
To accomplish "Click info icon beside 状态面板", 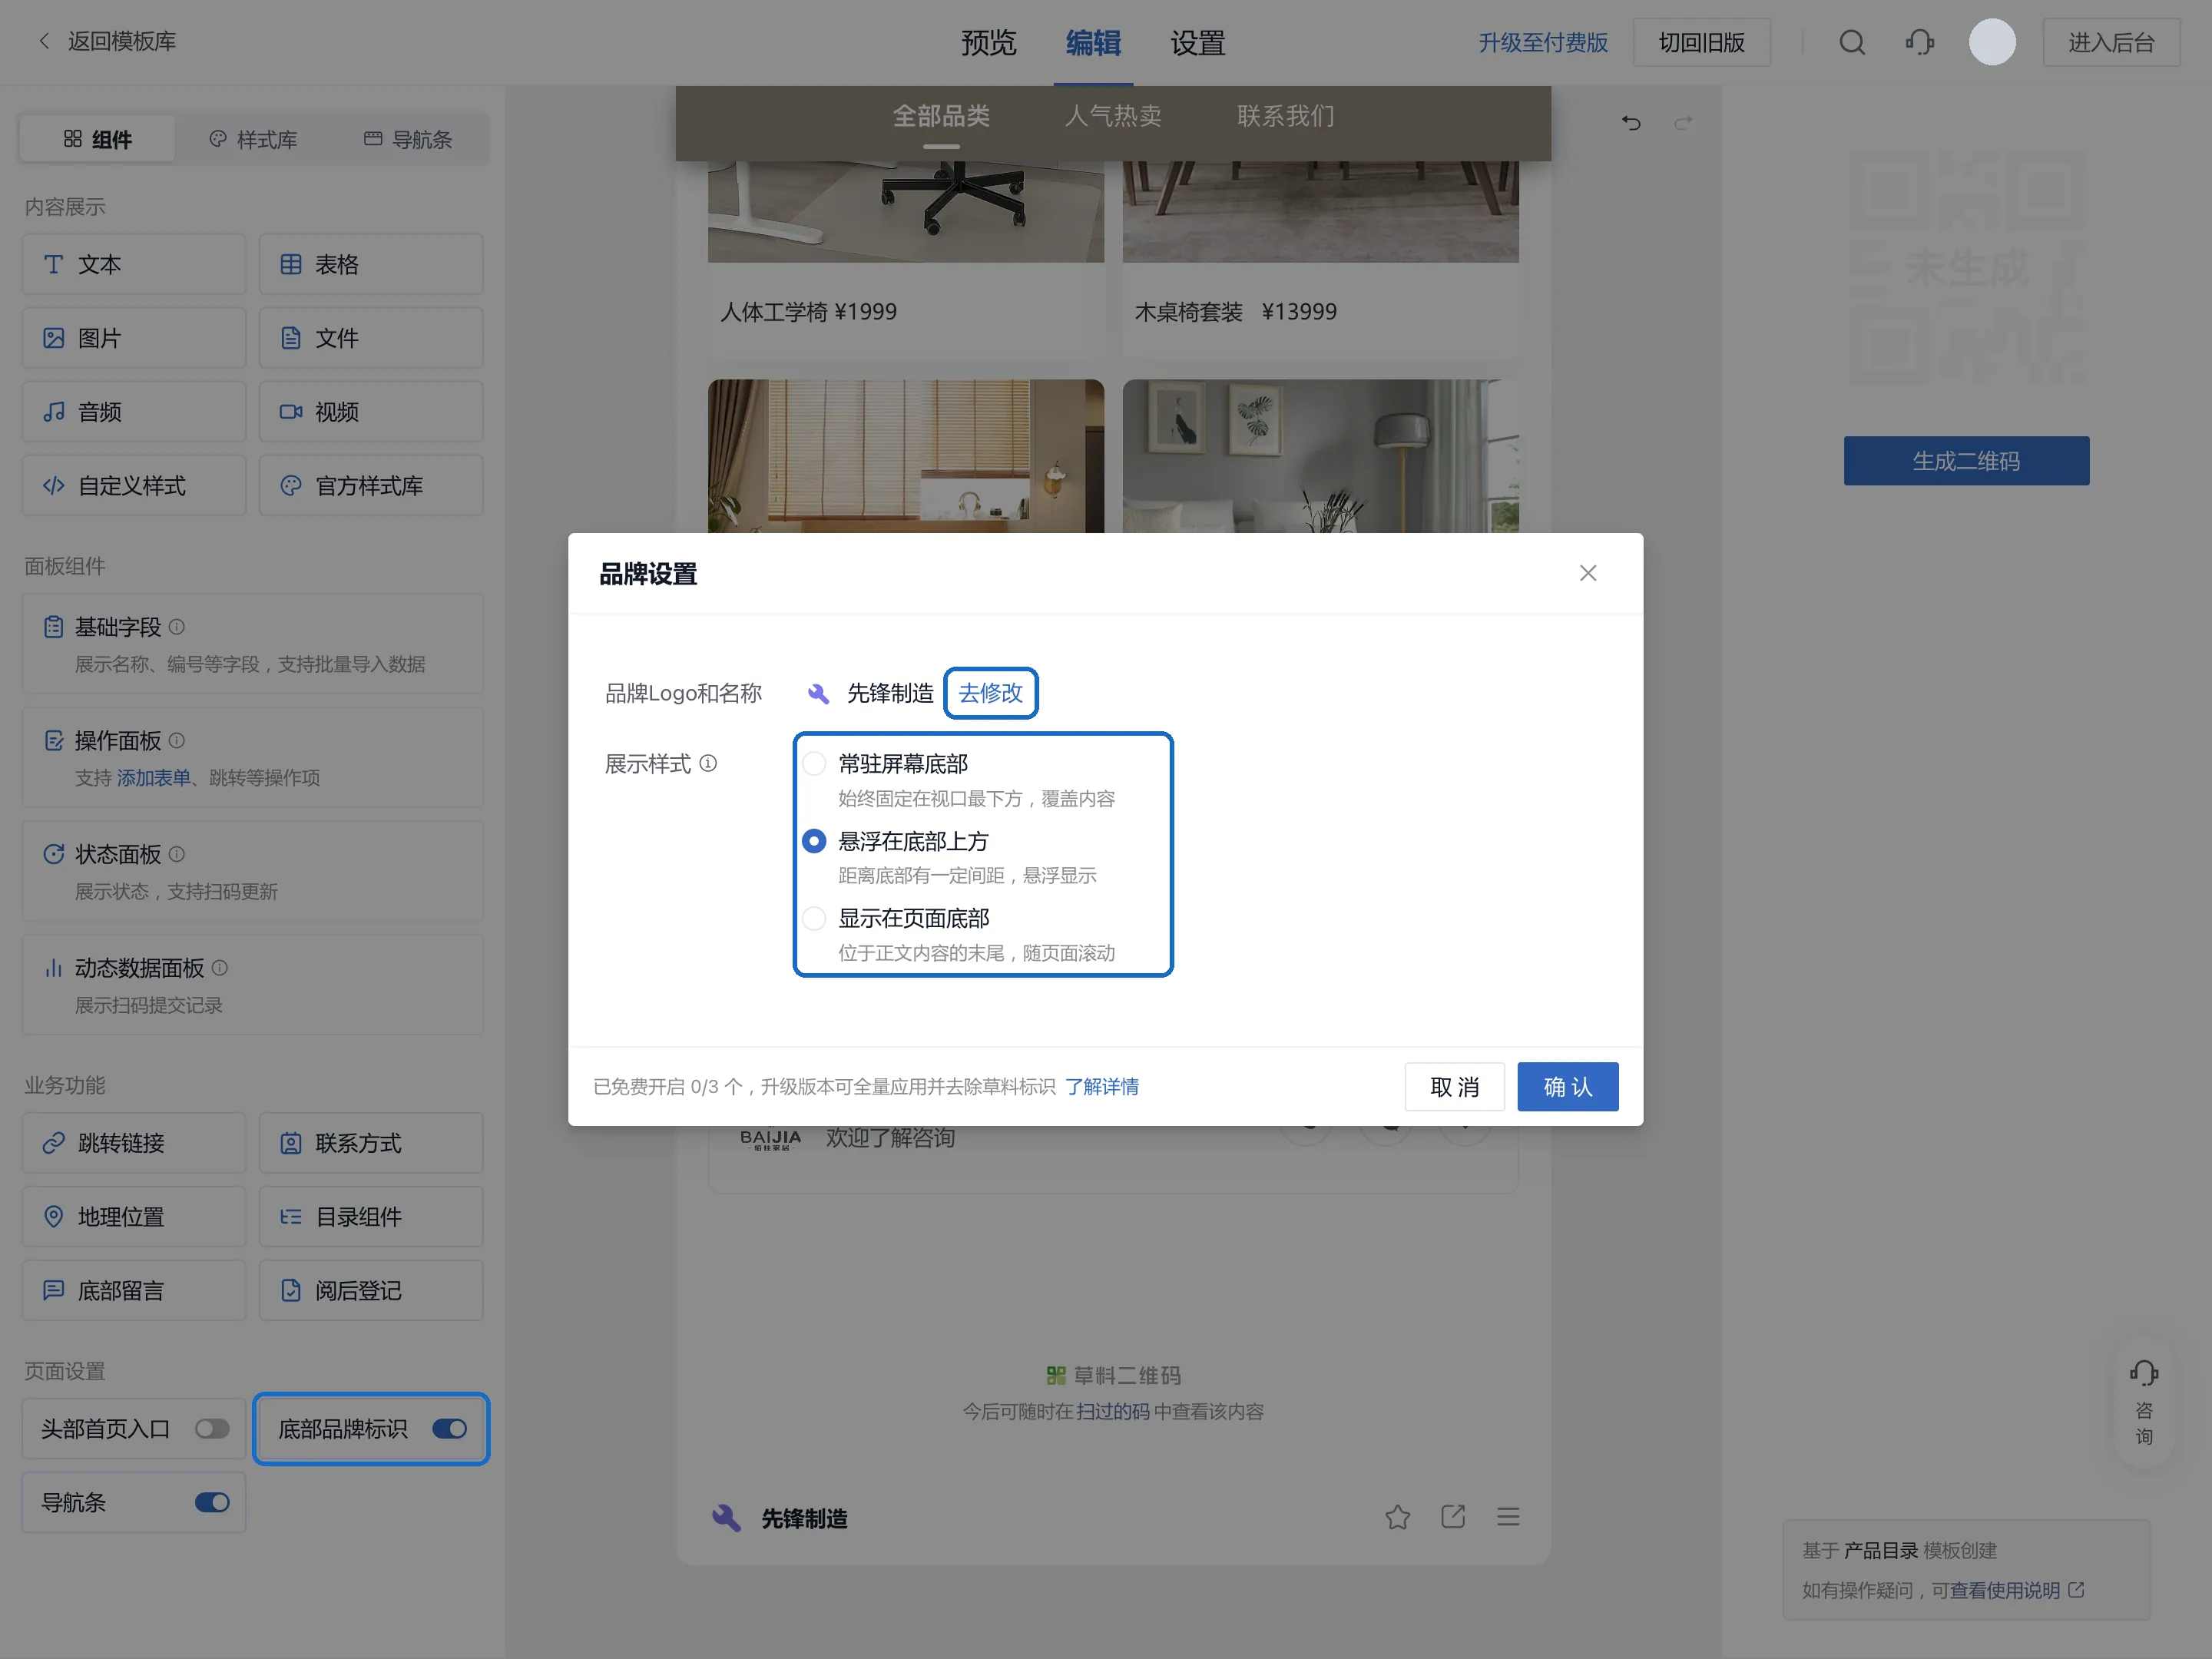I will point(177,854).
